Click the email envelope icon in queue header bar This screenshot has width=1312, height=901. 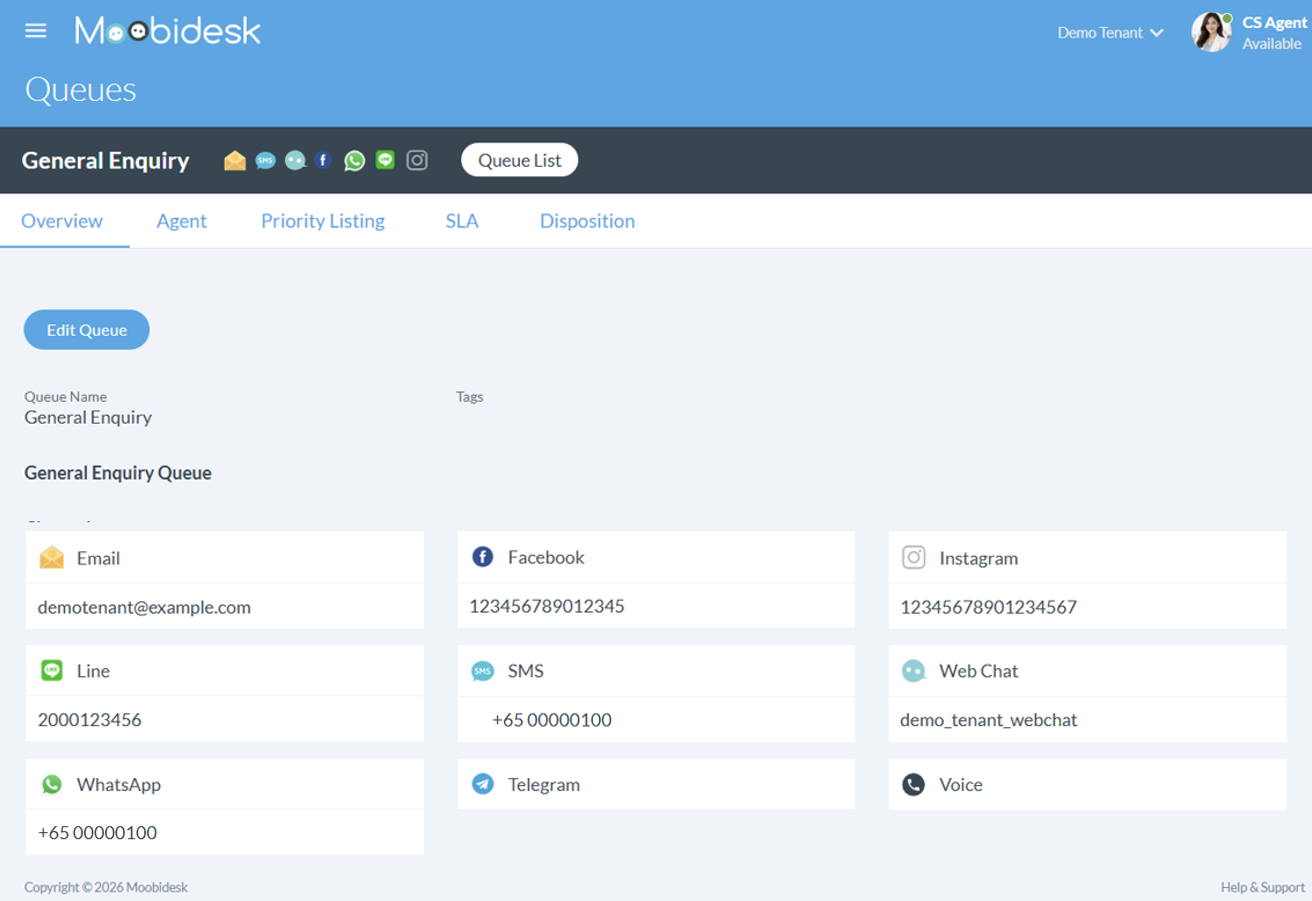[x=235, y=161]
